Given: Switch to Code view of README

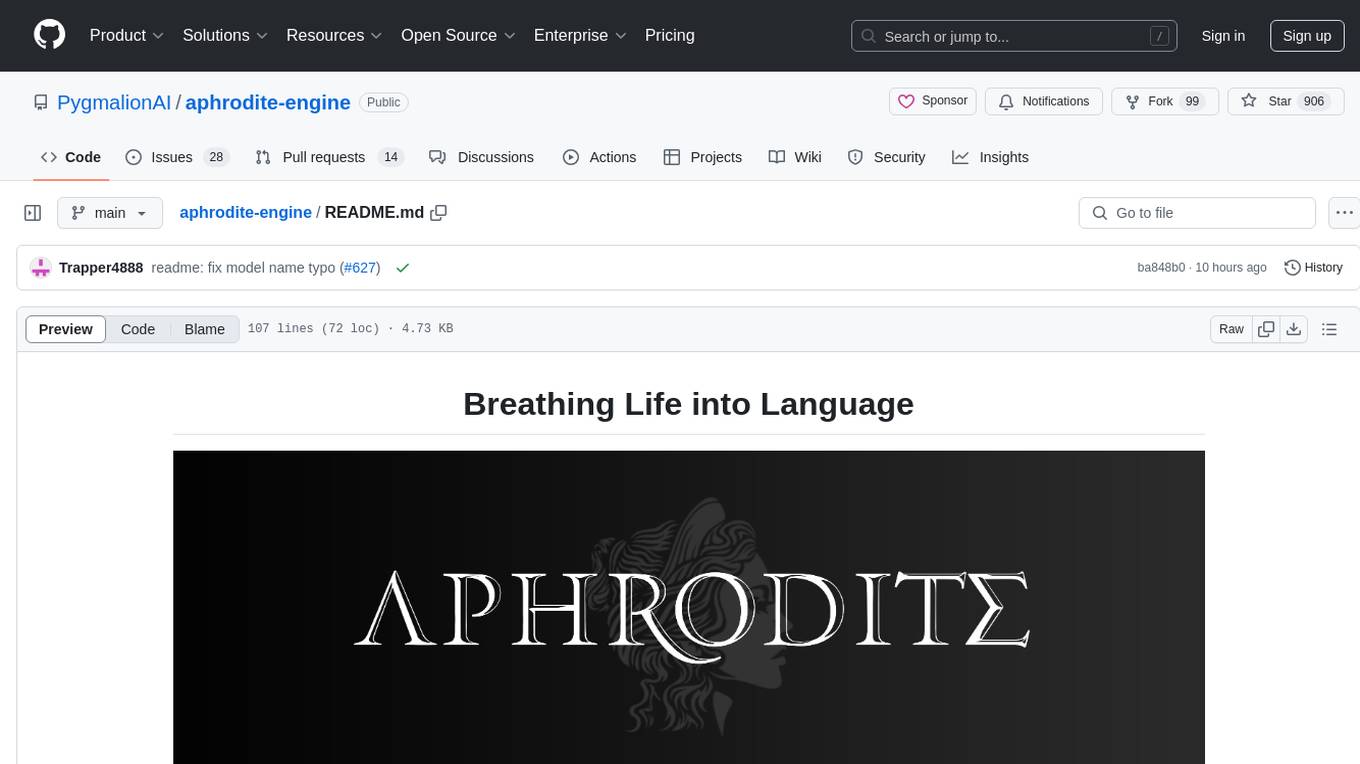Looking at the screenshot, I should [x=138, y=329].
